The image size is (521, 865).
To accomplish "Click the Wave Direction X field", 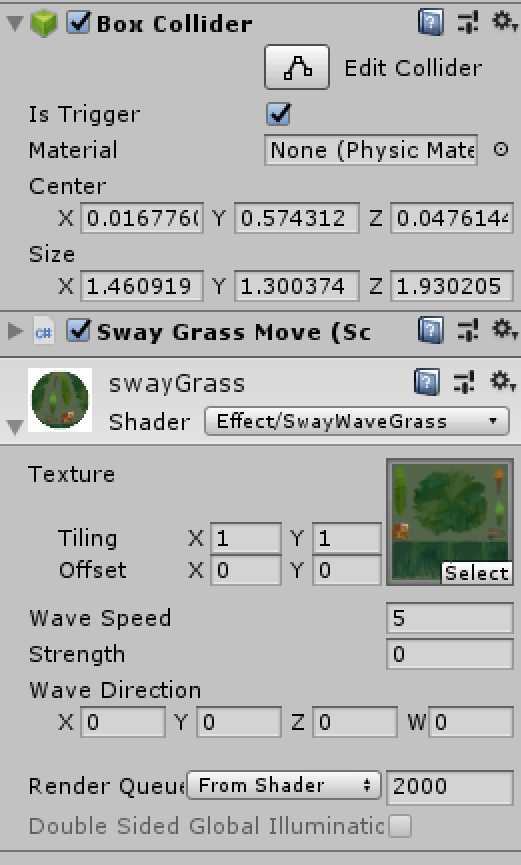I will point(123,722).
